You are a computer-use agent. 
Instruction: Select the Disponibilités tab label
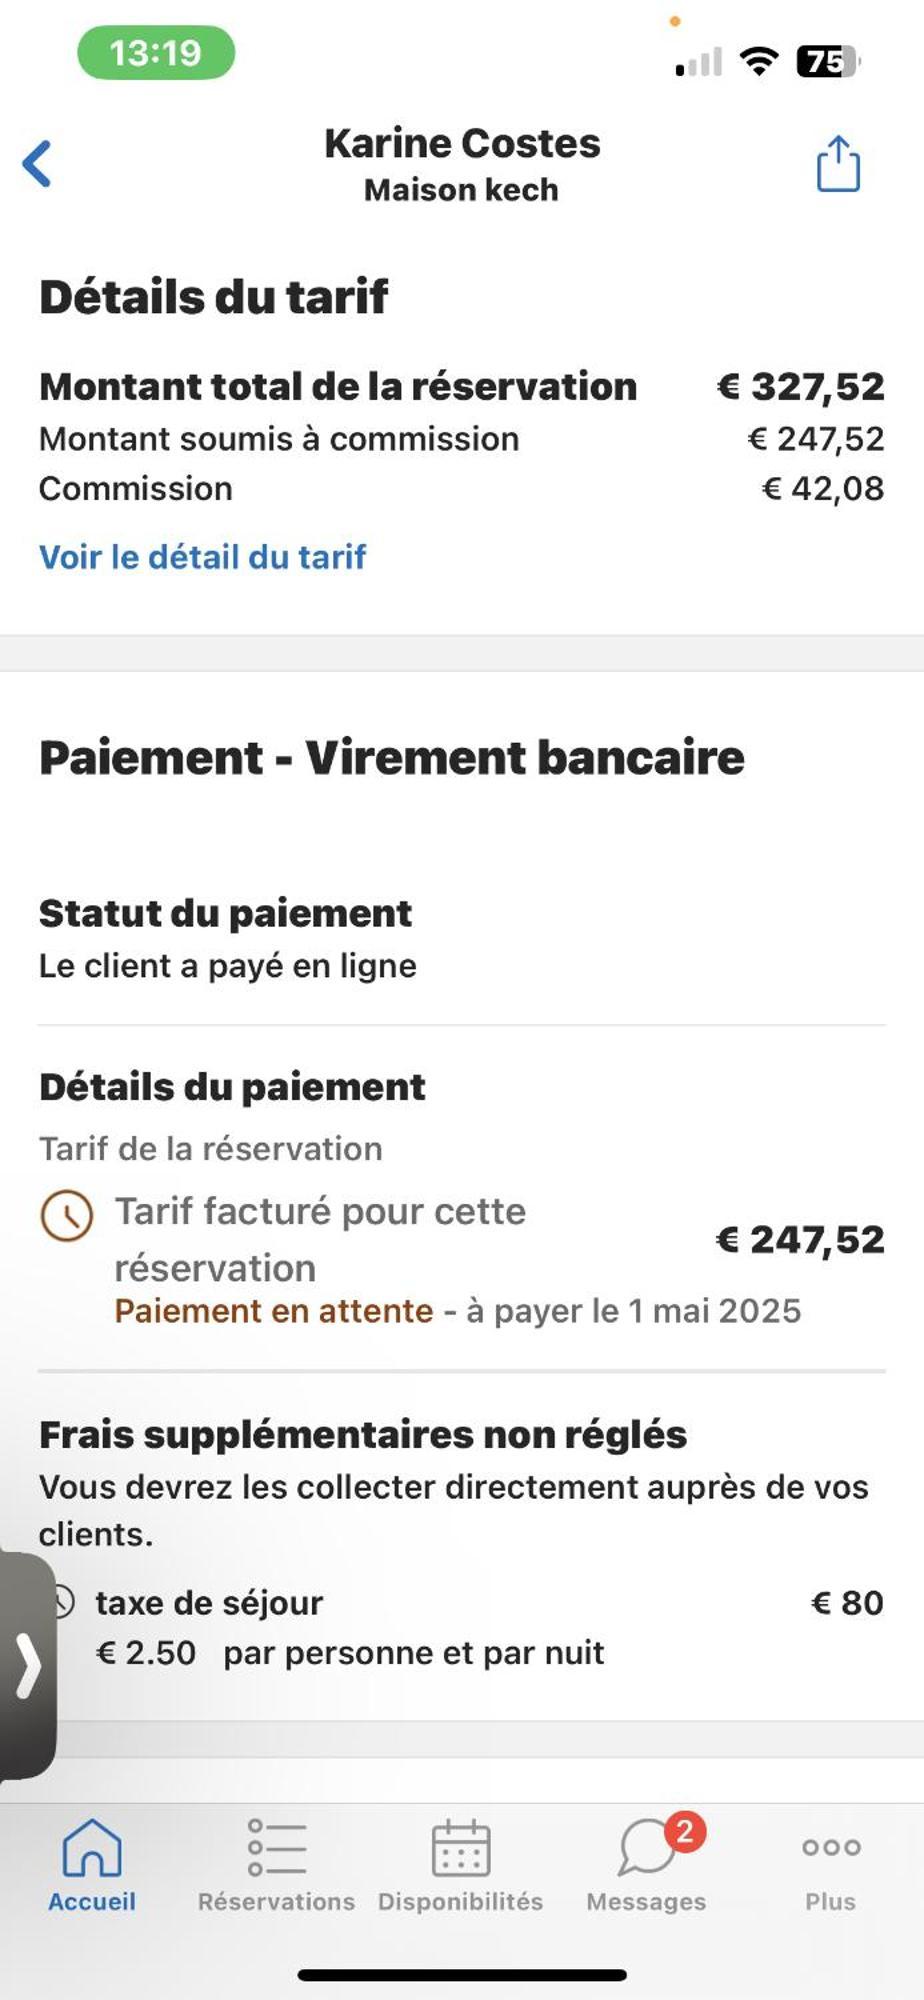pyautogui.click(x=461, y=1901)
